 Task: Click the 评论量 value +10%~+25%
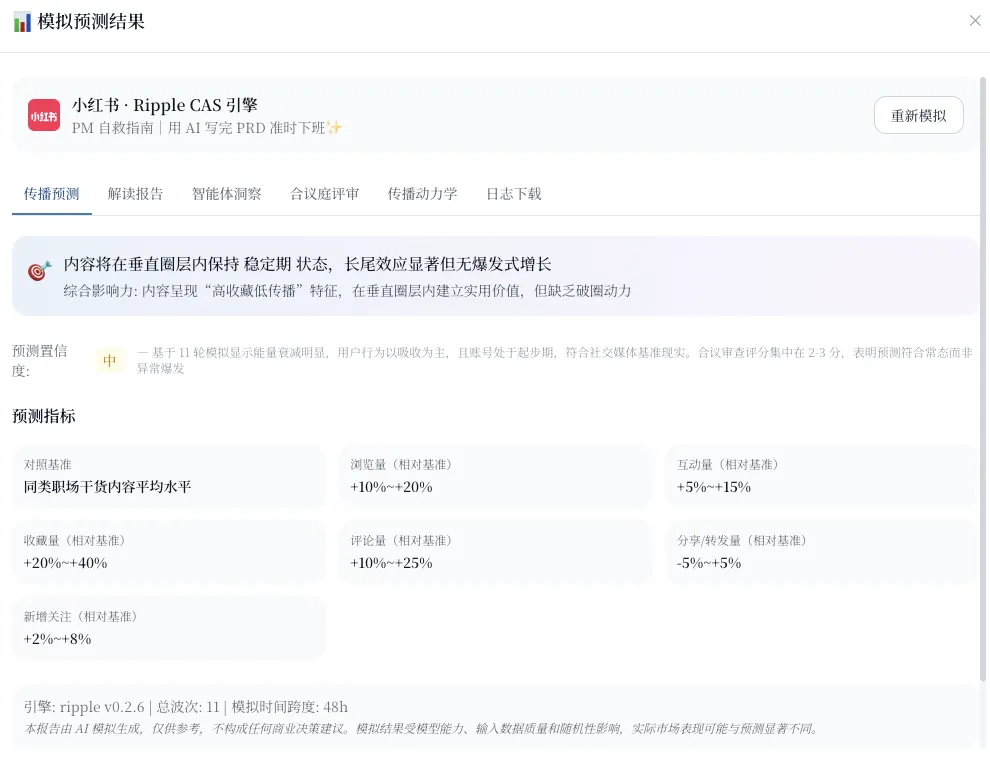point(391,563)
